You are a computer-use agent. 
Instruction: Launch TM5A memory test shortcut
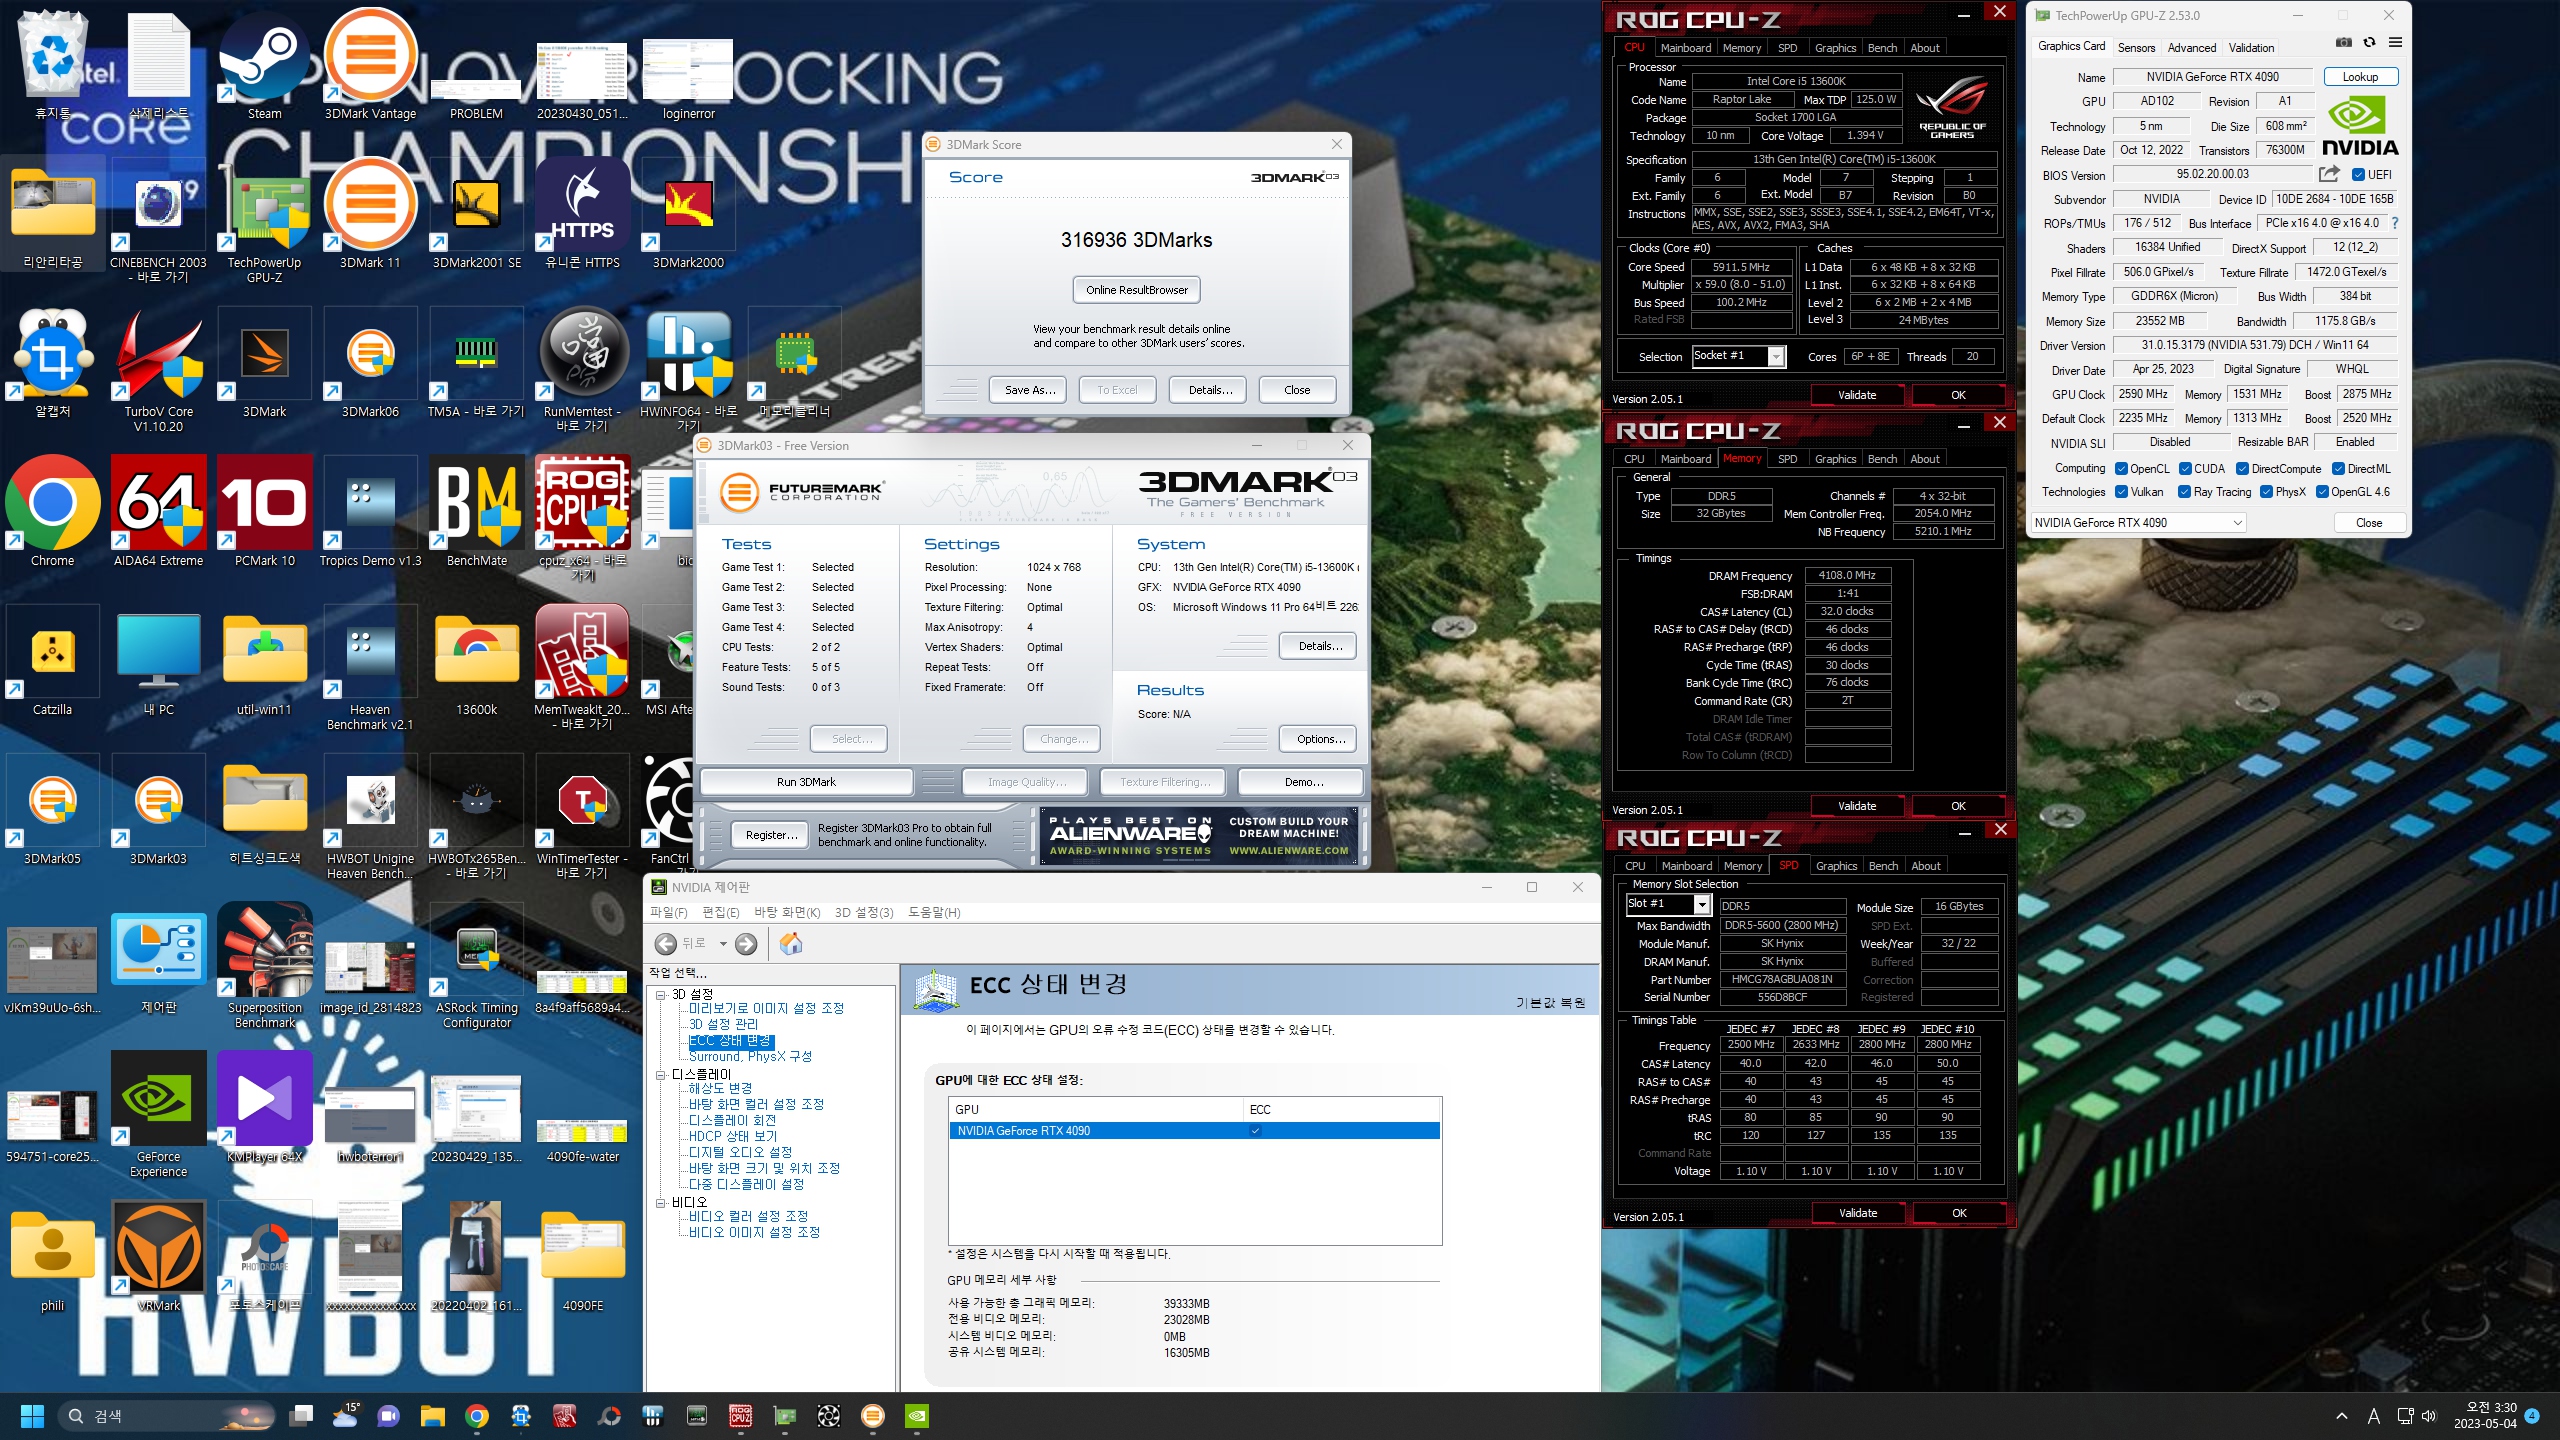pos(477,364)
